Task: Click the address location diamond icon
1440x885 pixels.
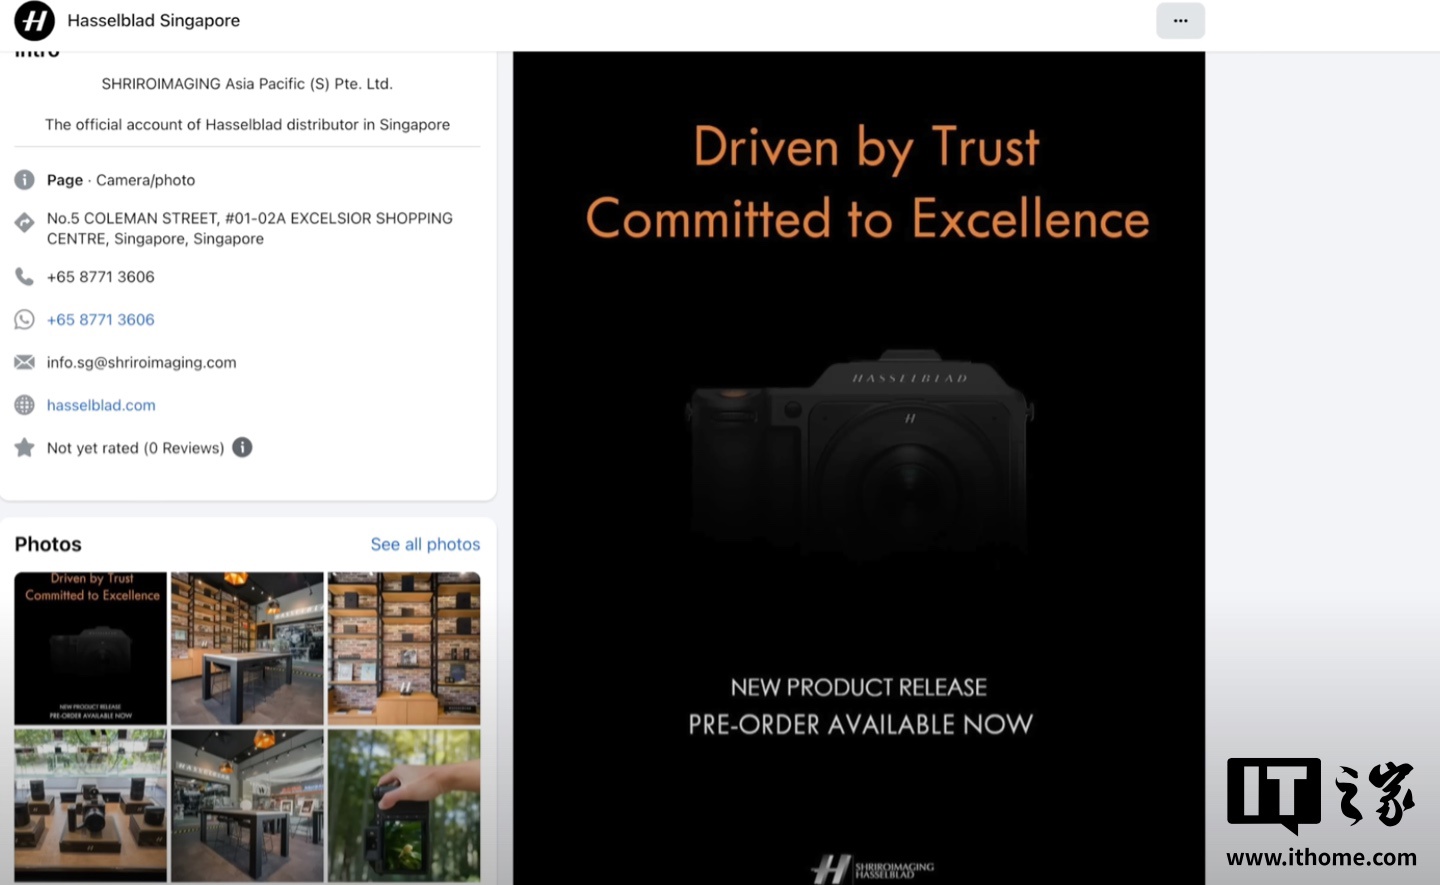Action: coord(25,223)
